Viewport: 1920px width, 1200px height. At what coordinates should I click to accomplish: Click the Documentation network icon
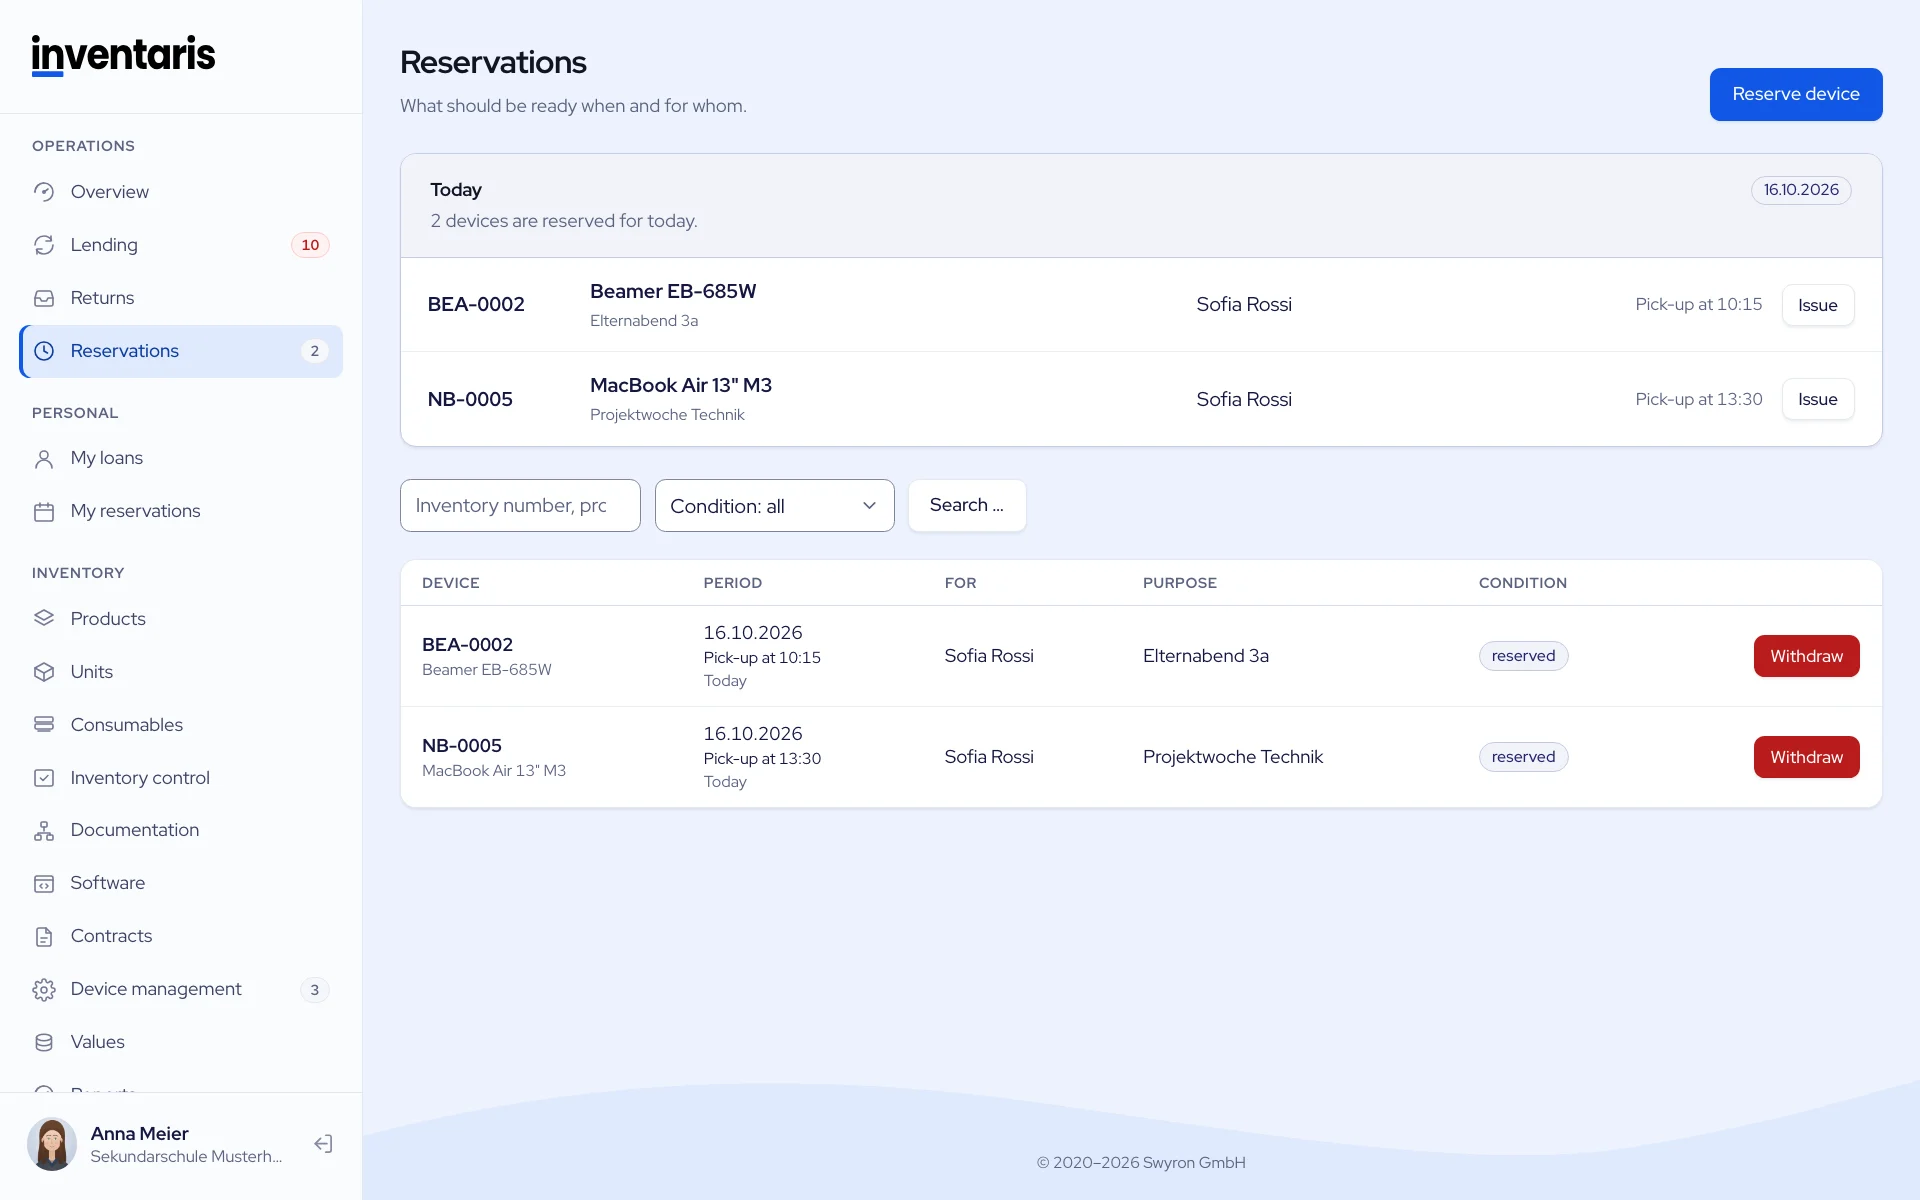pyautogui.click(x=44, y=830)
